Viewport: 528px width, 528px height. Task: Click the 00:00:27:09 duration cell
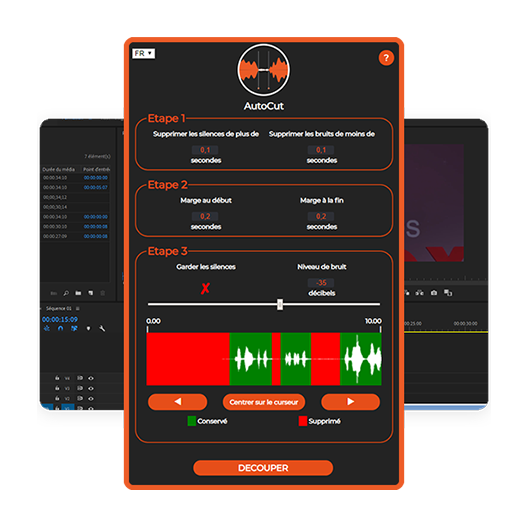click(55, 236)
